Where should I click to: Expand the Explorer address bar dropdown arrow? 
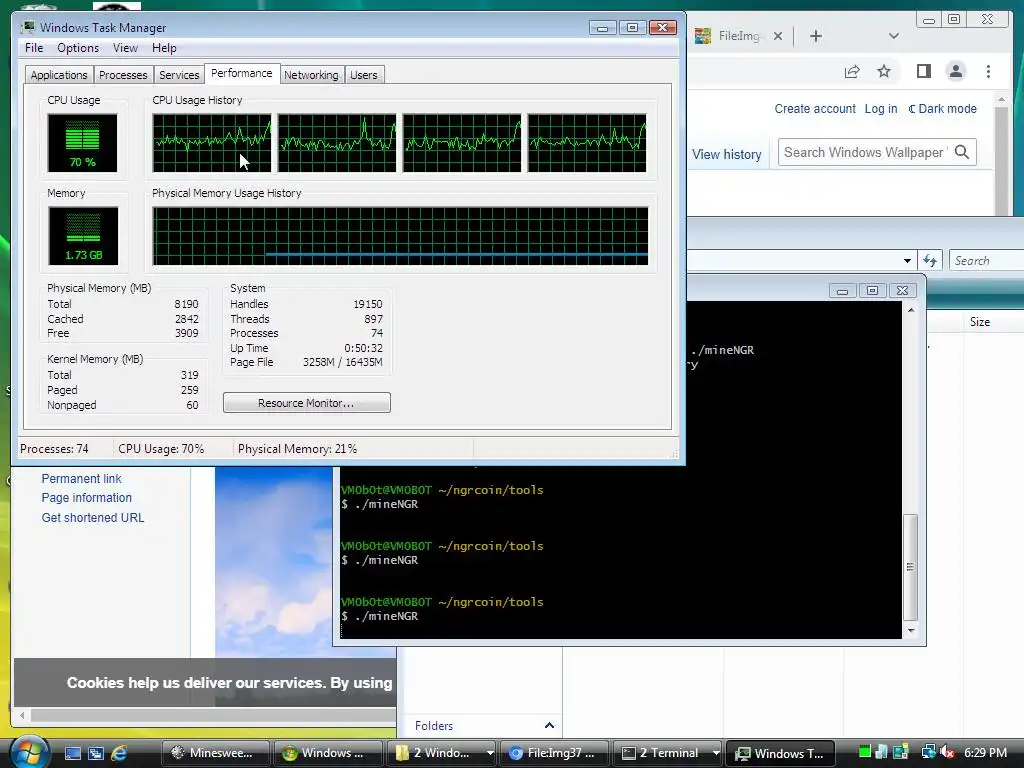(x=907, y=261)
